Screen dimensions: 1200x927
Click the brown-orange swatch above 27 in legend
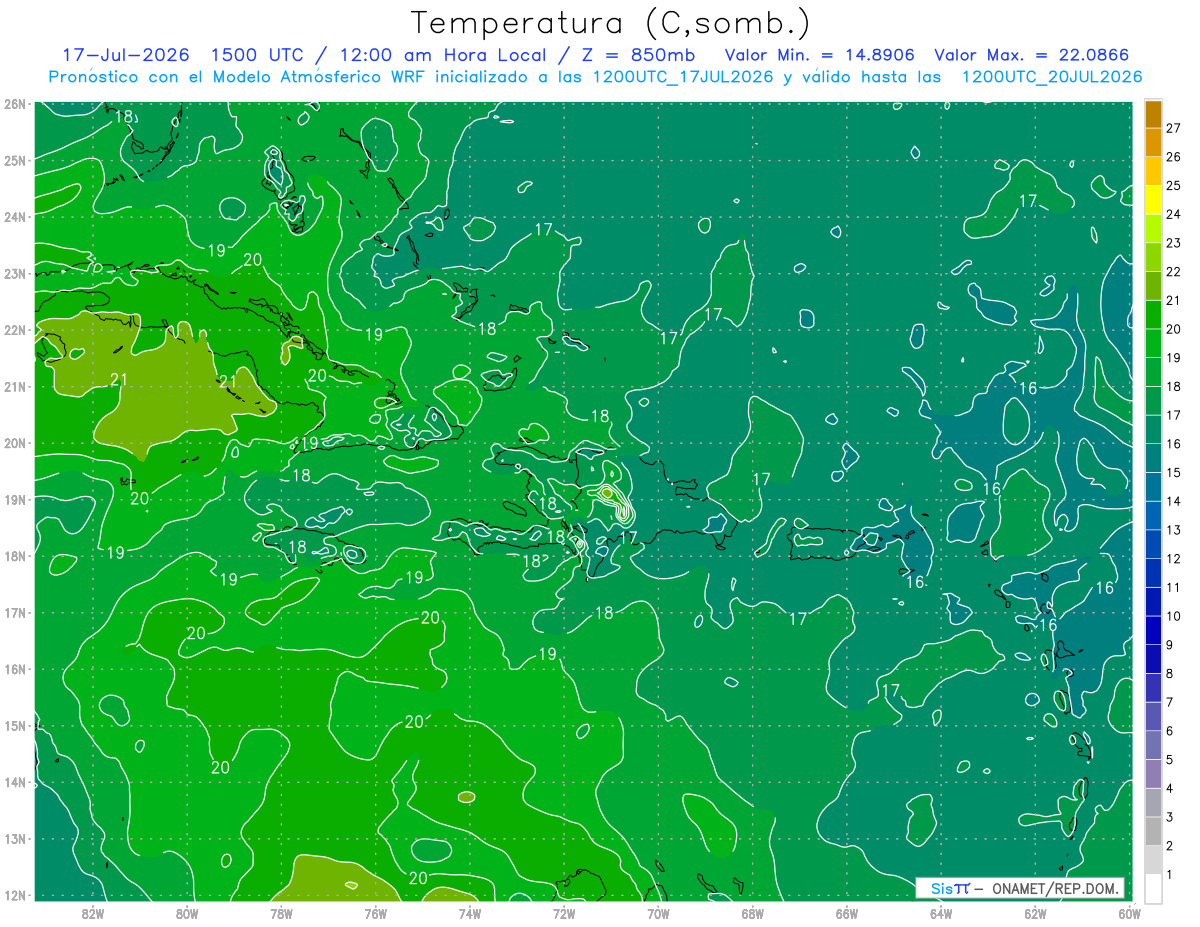1153,114
